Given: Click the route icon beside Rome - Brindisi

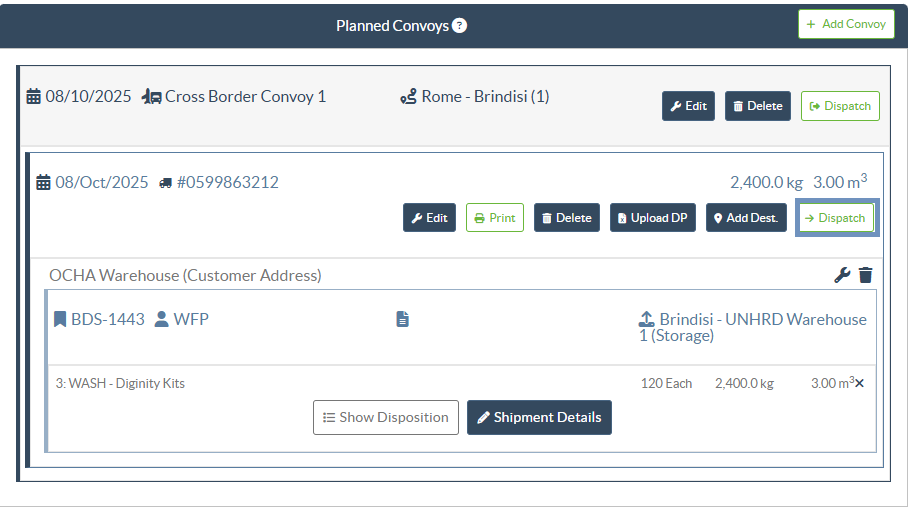Looking at the screenshot, I should click(408, 97).
